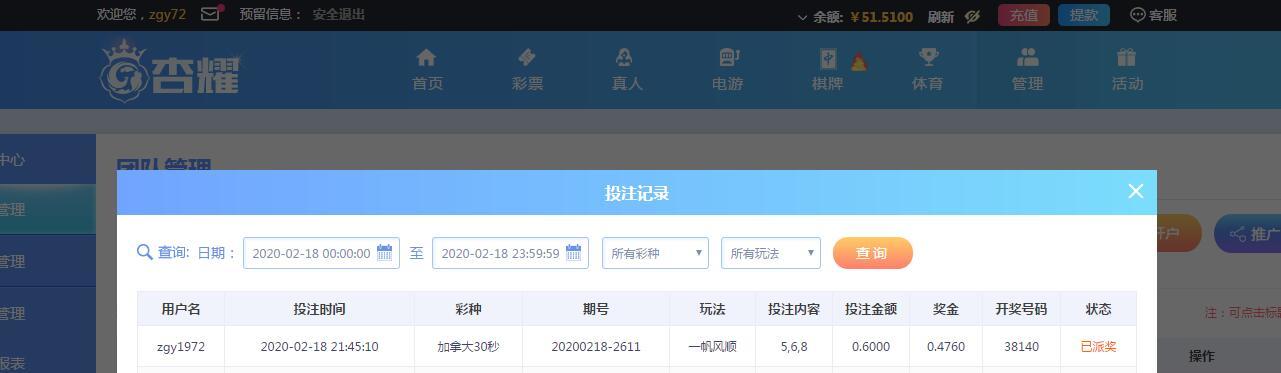
Task: Open the 管理 management menu
Action: click(x=1027, y=70)
